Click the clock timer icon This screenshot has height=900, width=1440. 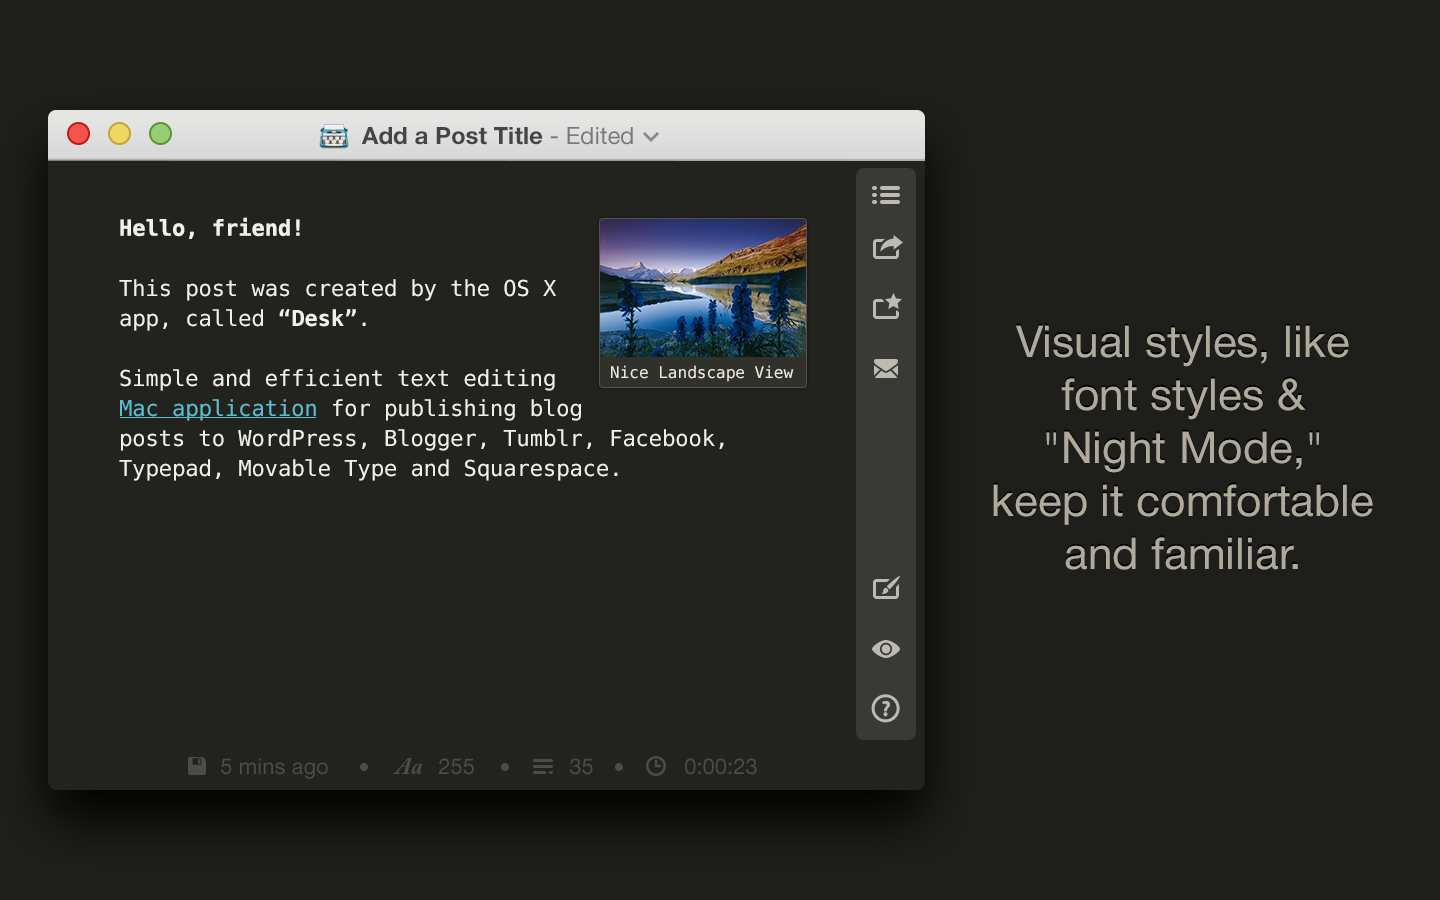point(656,766)
